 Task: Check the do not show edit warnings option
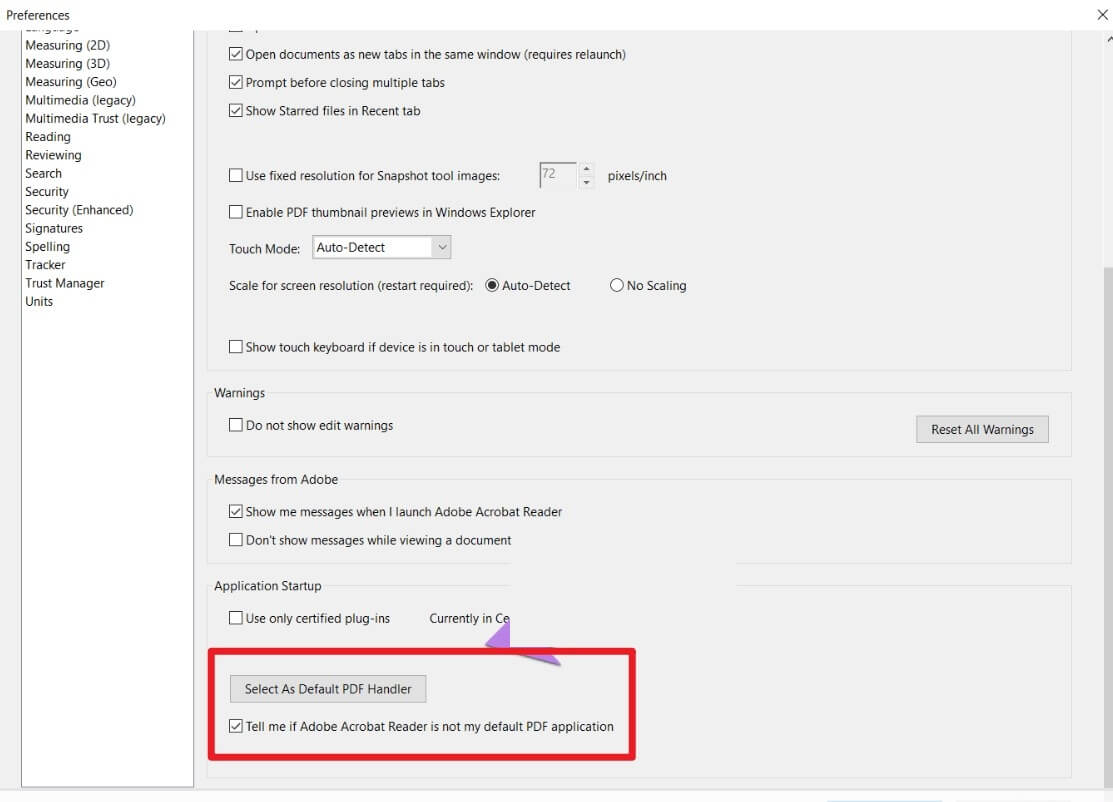236,425
